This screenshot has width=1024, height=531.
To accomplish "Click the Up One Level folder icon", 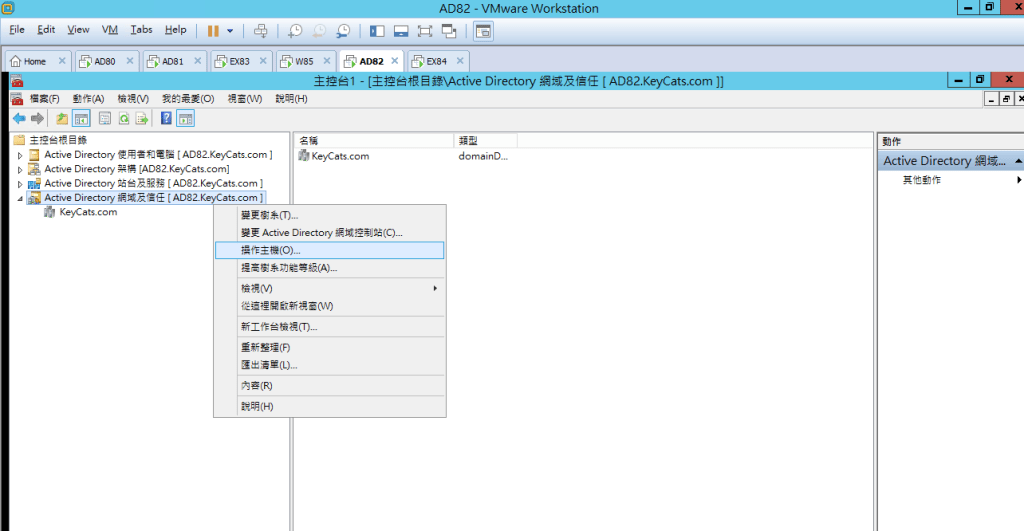I will 62,118.
